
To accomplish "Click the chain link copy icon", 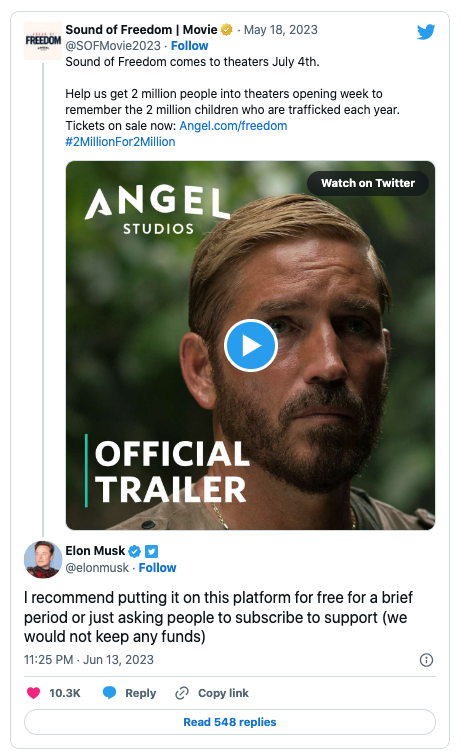I will click(x=182, y=693).
